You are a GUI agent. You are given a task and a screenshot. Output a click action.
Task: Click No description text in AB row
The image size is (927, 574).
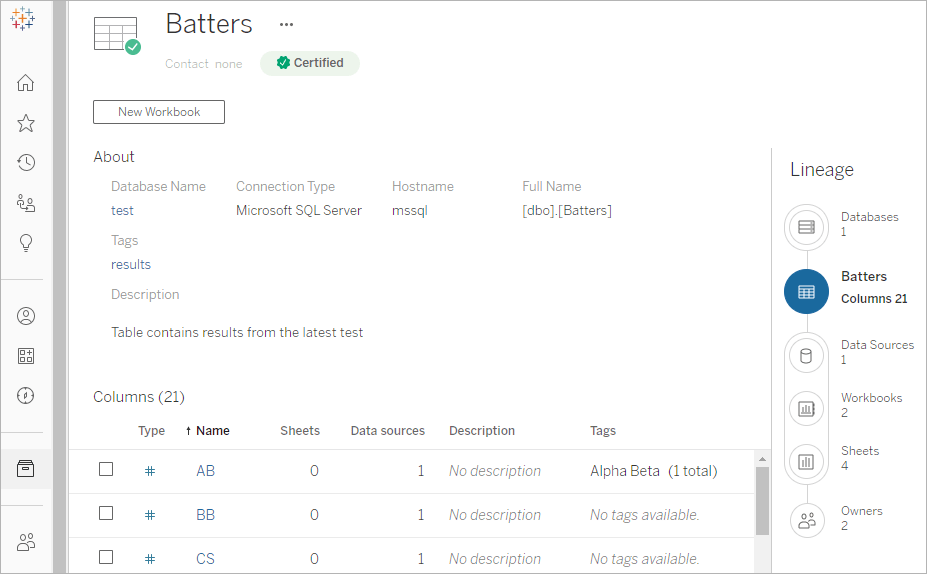pyautogui.click(x=495, y=471)
